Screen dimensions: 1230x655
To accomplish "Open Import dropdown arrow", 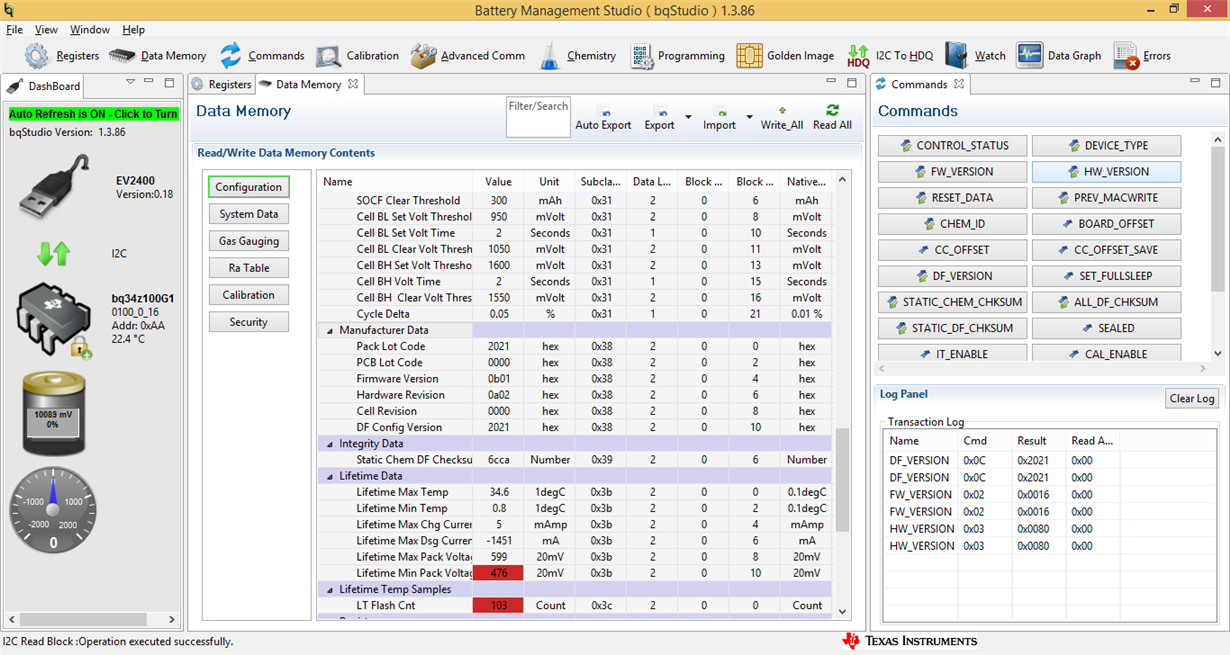I will [749, 118].
